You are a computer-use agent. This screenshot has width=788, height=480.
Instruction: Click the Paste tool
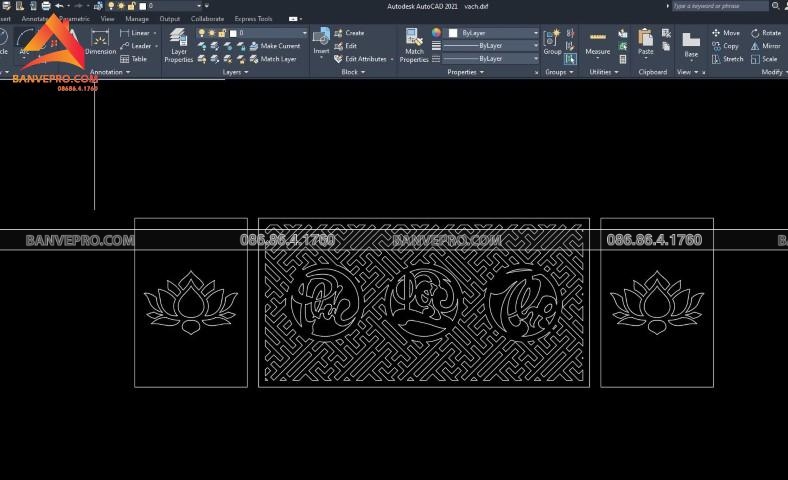pyautogui.click(x=646, y=42)
